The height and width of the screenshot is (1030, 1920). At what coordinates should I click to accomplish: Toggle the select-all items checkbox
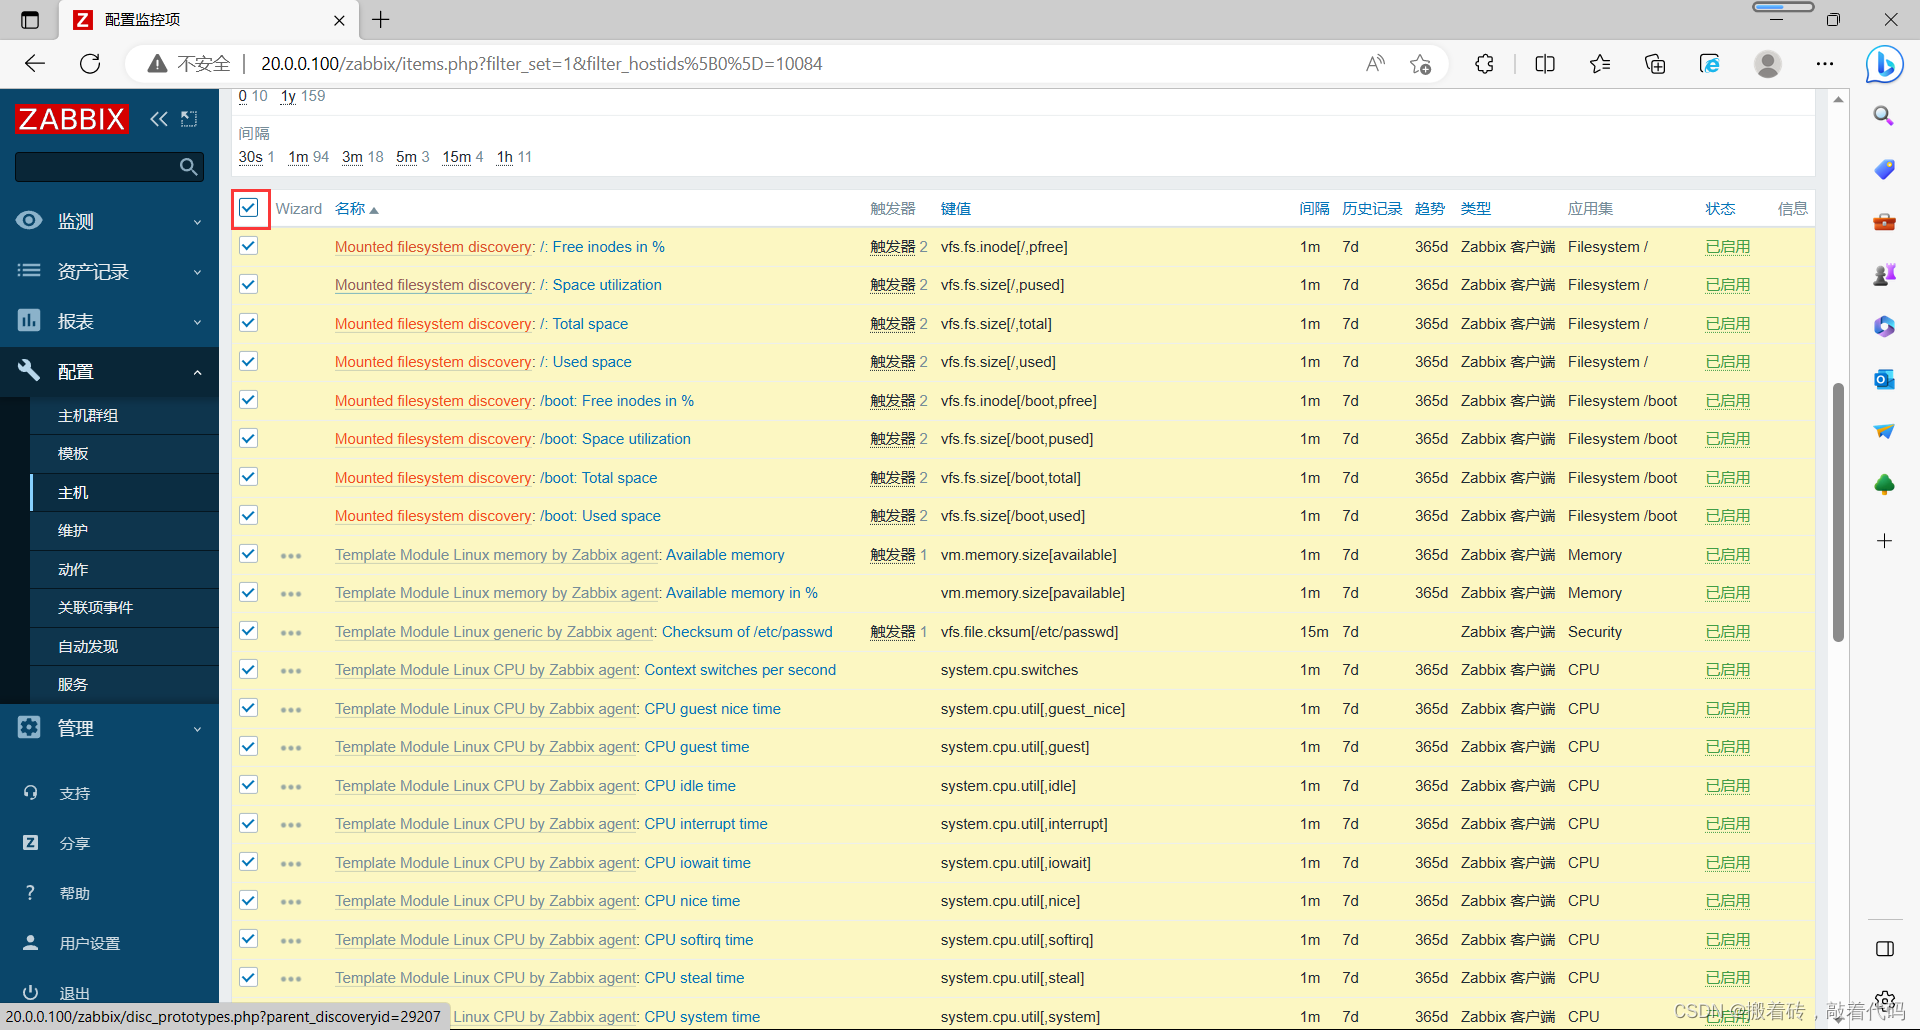pos(249,208)
